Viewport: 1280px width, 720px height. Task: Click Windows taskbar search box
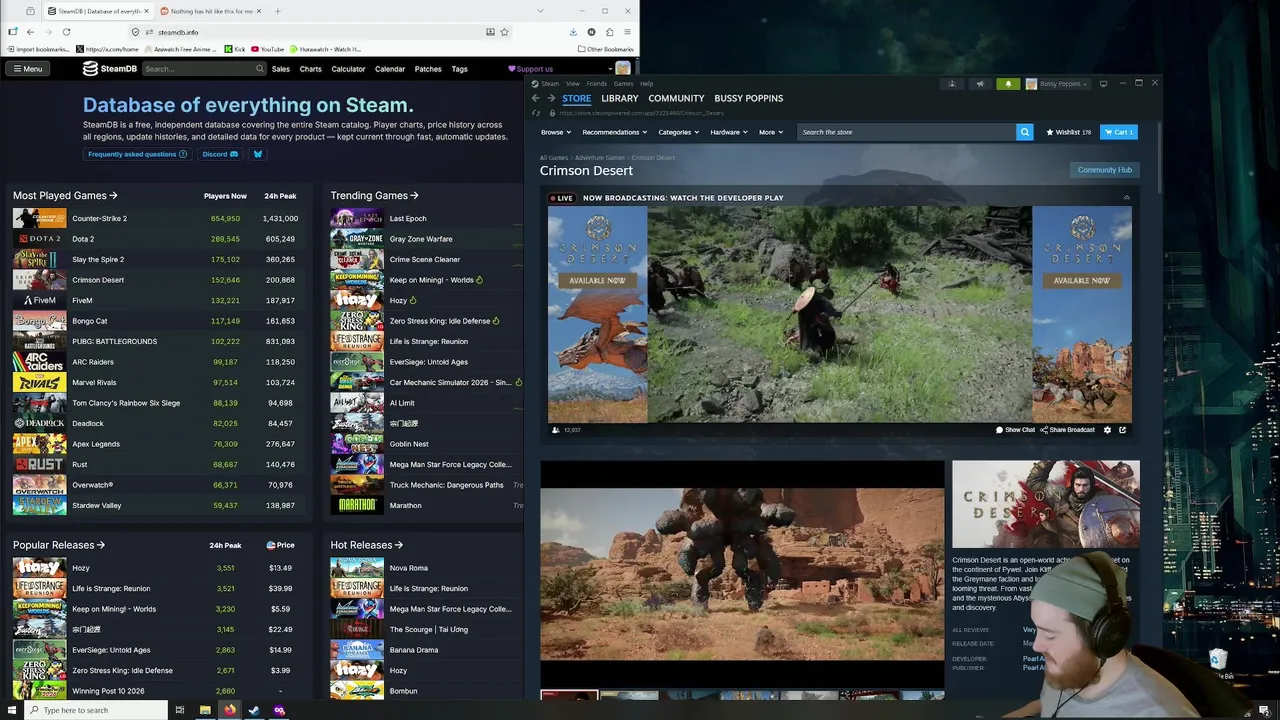point(97,710)
